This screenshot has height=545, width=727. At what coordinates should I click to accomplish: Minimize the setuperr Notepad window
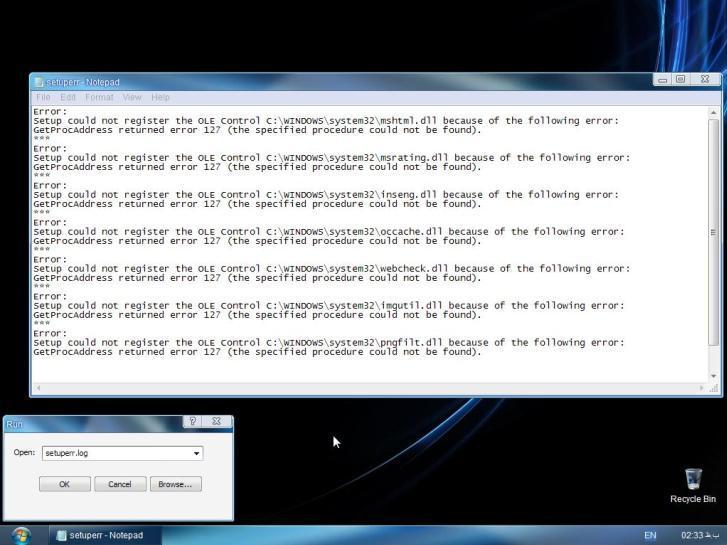[663, 80]
